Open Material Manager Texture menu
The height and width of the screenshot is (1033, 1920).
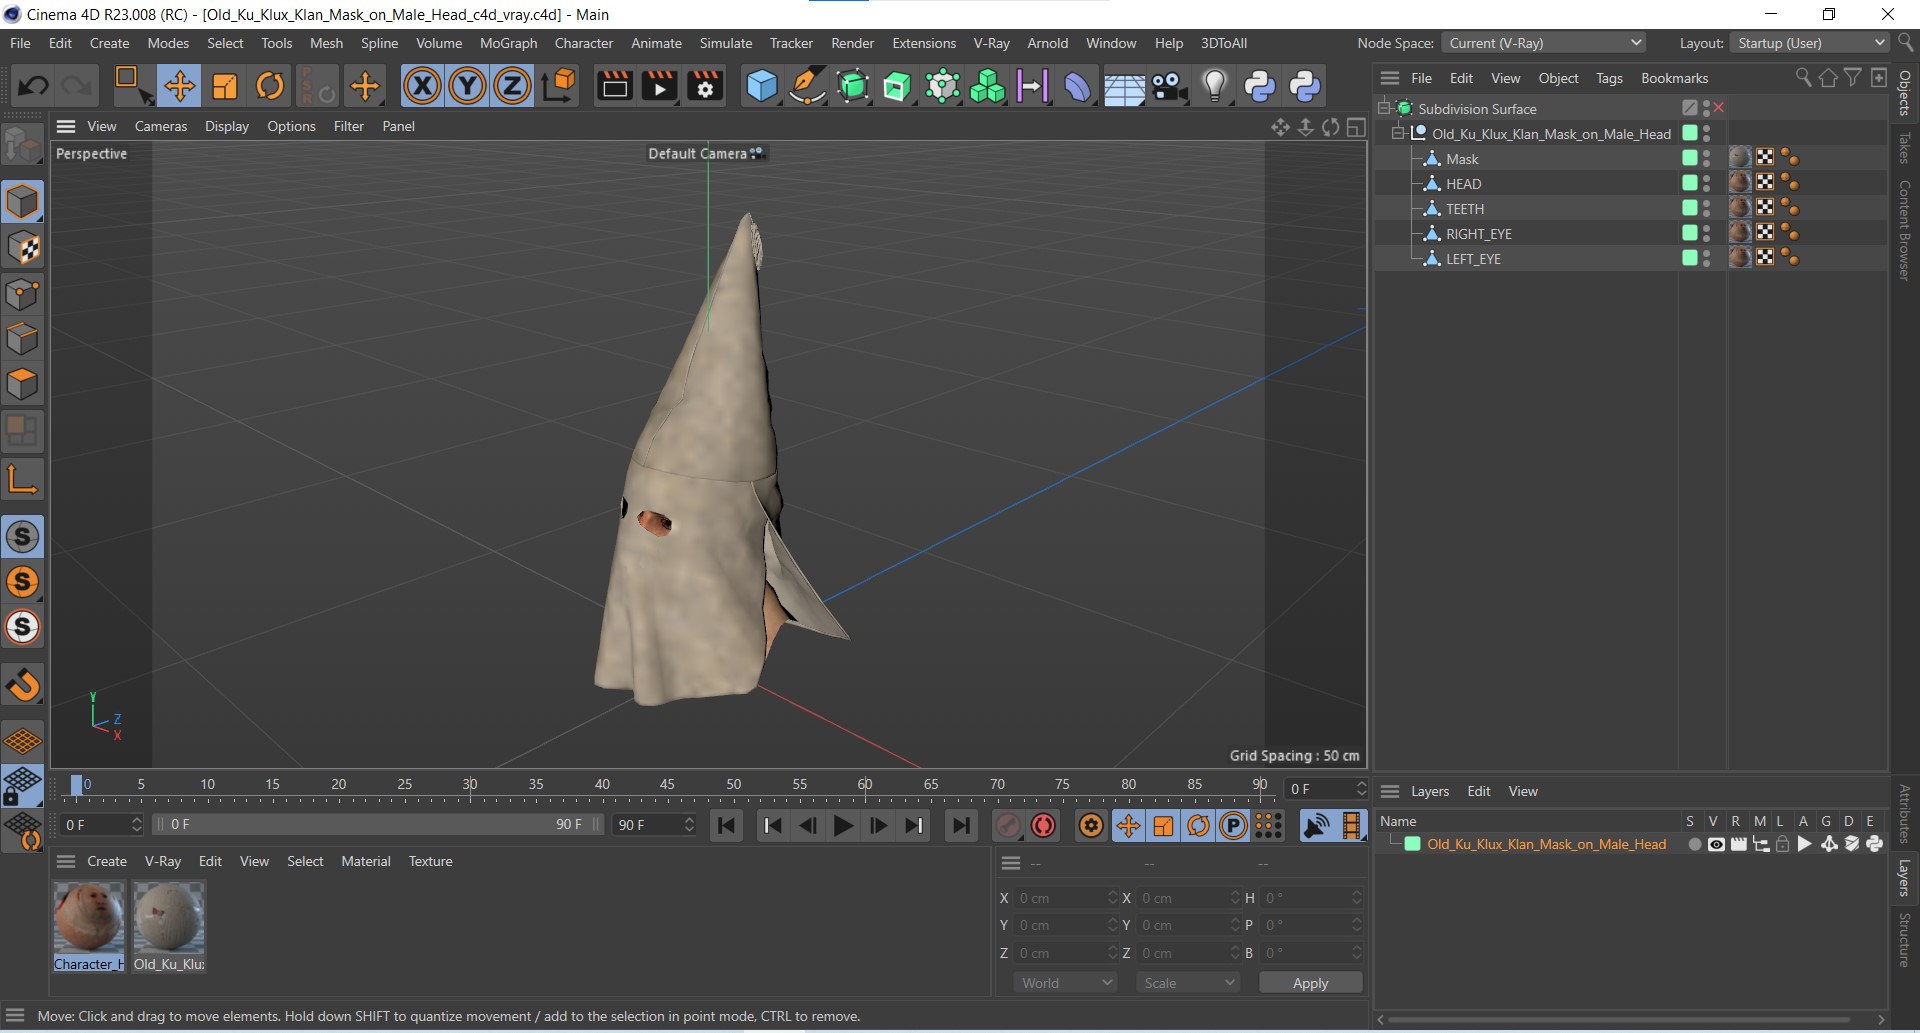point(430,861)
